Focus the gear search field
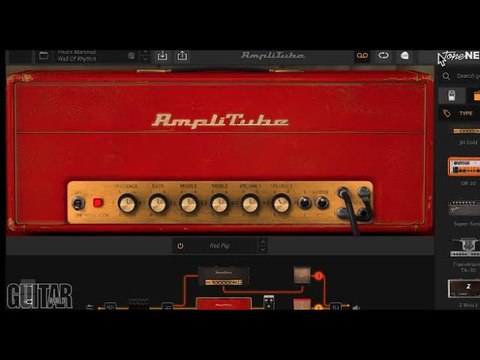 tap(468, 76)
